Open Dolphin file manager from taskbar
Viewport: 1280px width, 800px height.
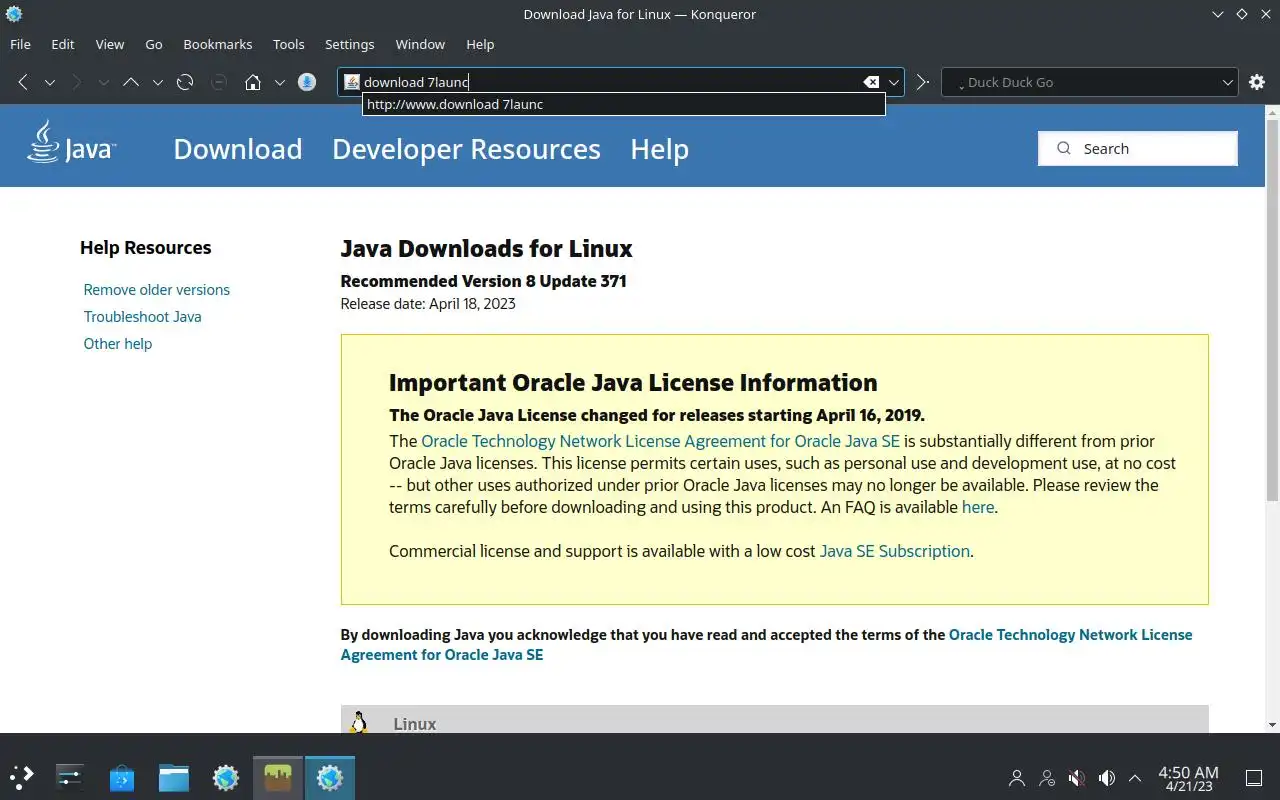[174, 776]
